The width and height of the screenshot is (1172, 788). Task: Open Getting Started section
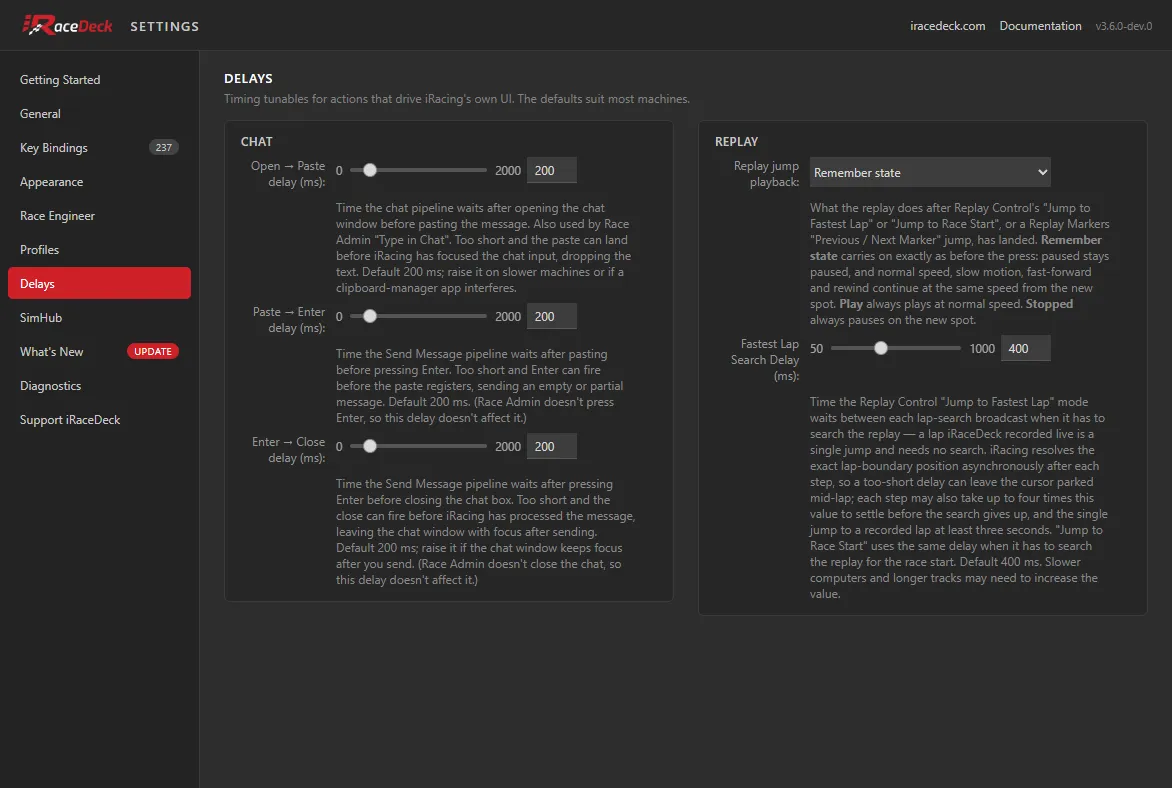click(99, 79)
